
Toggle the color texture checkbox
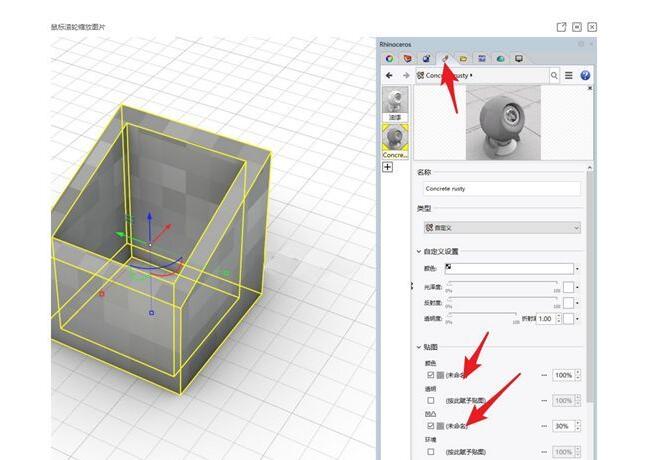click(x=431, y=375)
